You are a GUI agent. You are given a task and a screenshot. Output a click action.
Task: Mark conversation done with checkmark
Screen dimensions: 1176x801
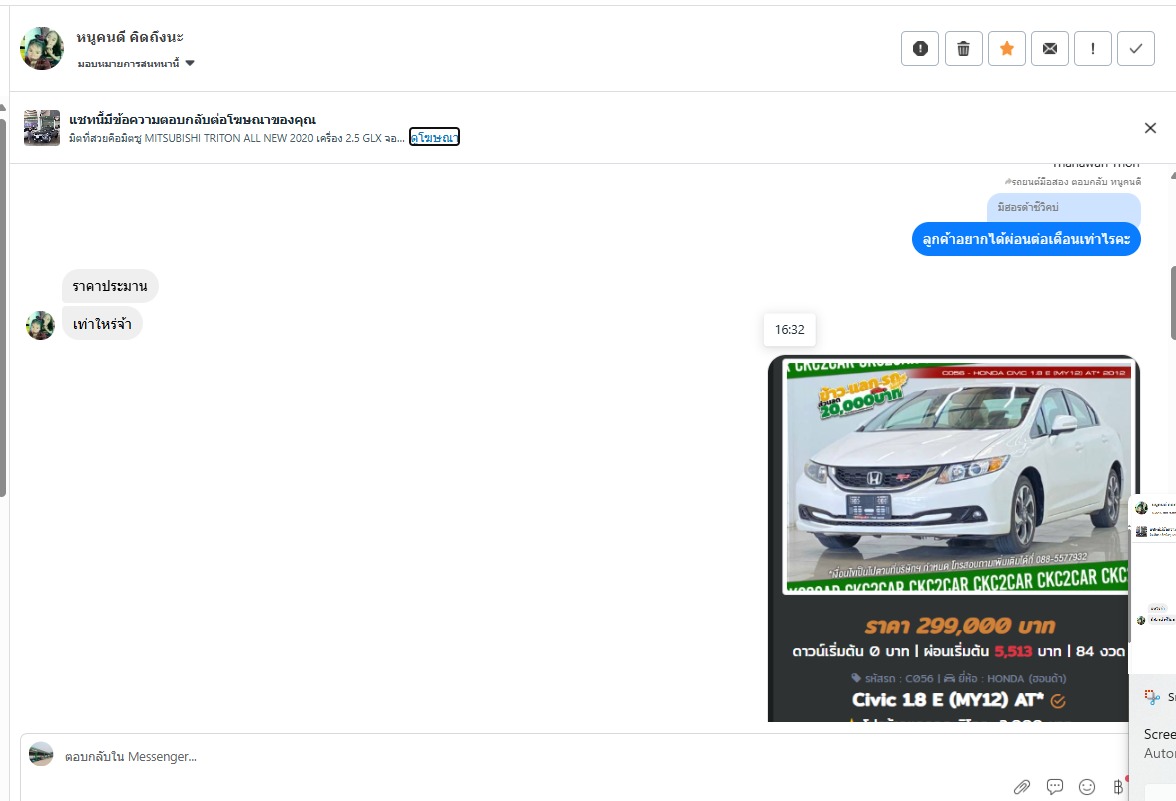point(1136,49)
